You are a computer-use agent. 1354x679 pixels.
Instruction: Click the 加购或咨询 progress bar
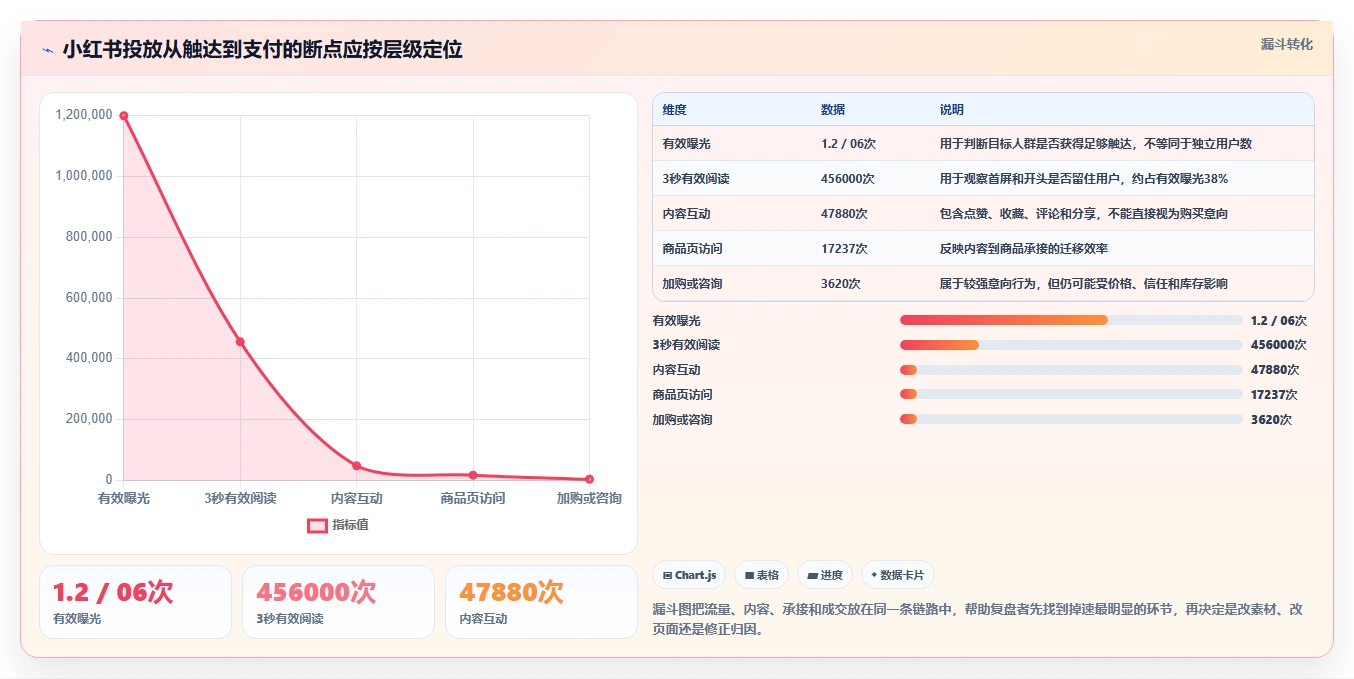[1071, 419]
